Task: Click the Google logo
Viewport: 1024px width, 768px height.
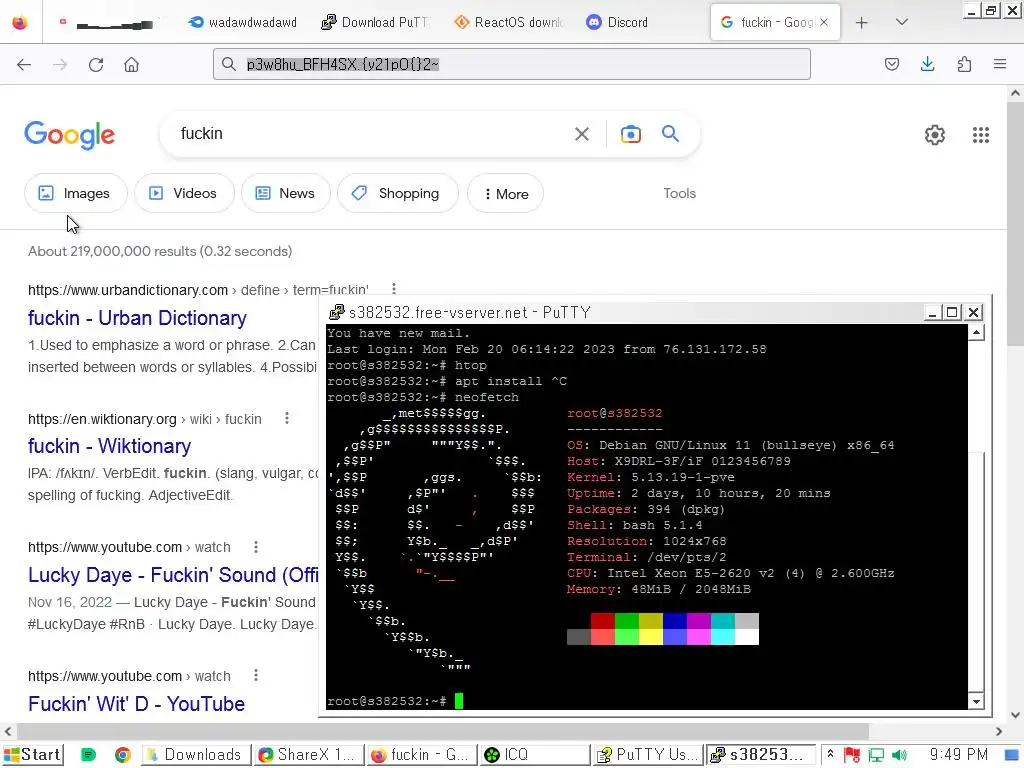Action: pyautogui.click(x=69, y=135)
